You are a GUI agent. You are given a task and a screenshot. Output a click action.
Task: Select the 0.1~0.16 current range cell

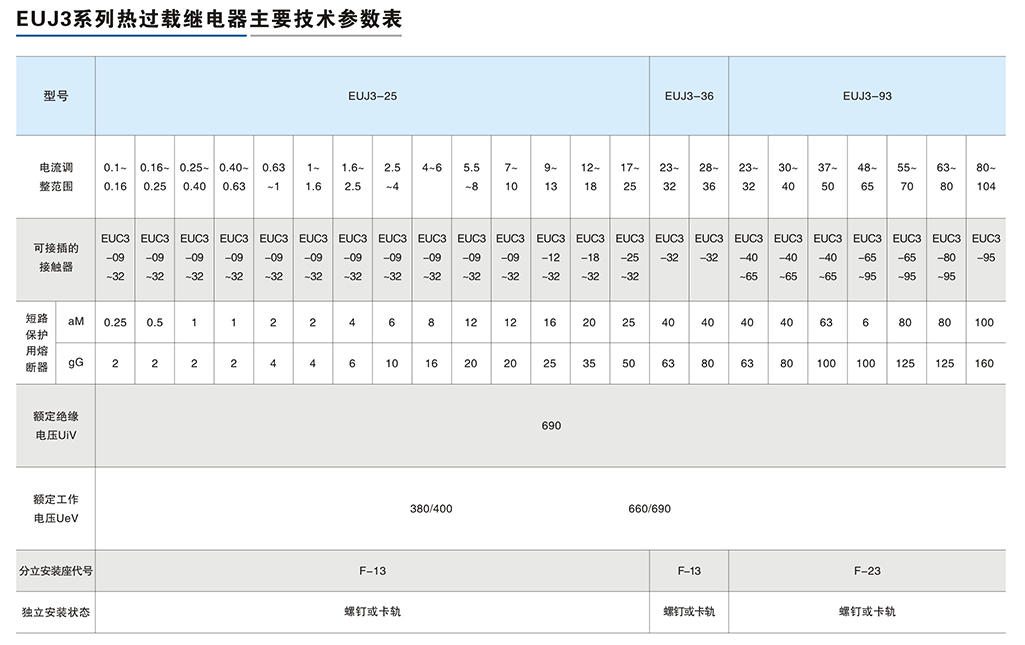115,177
